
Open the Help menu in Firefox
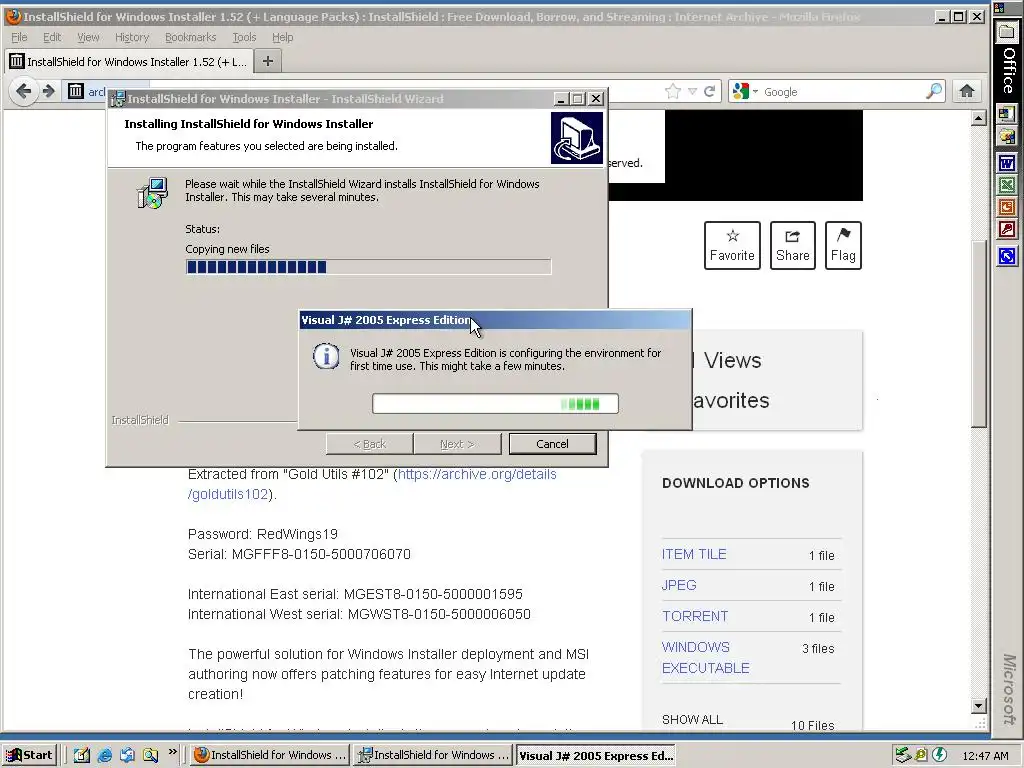(282, 37)
